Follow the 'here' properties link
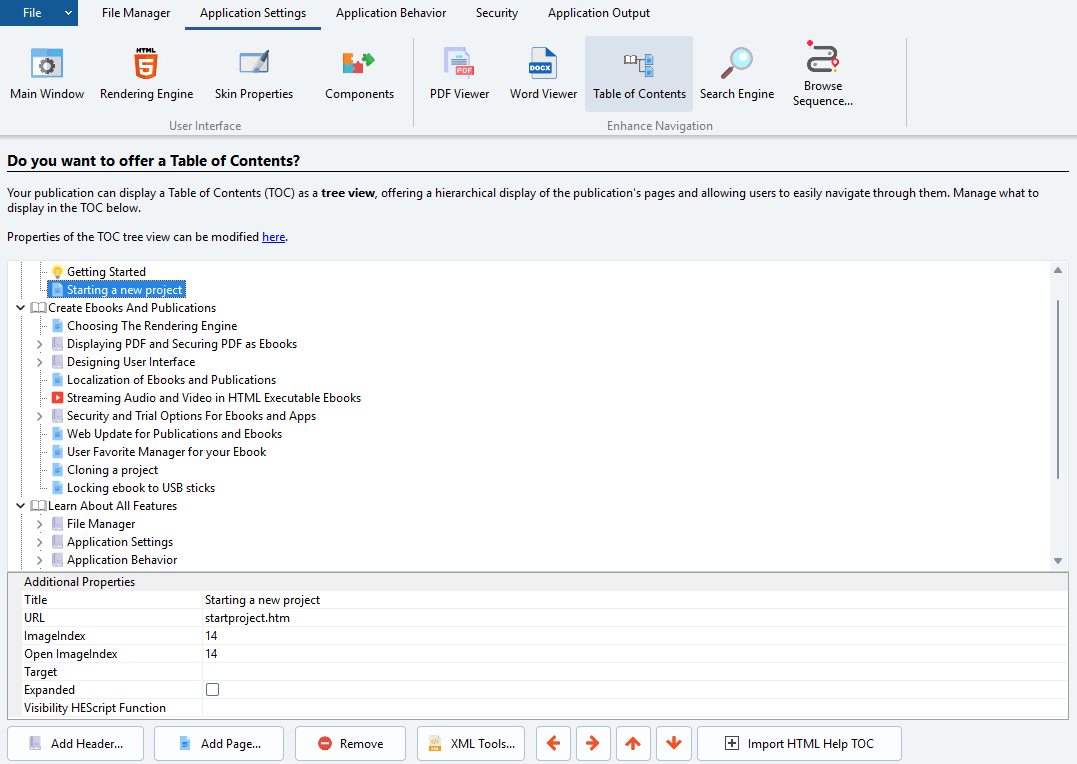 (273, 237)
